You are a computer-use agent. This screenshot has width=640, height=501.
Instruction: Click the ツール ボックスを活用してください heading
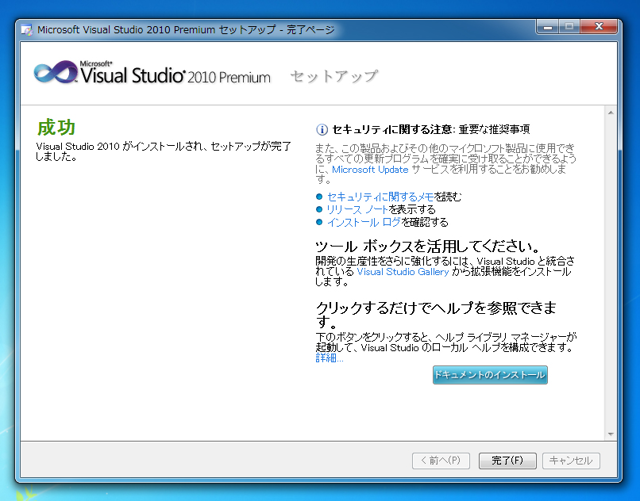[x=428, y=247]
